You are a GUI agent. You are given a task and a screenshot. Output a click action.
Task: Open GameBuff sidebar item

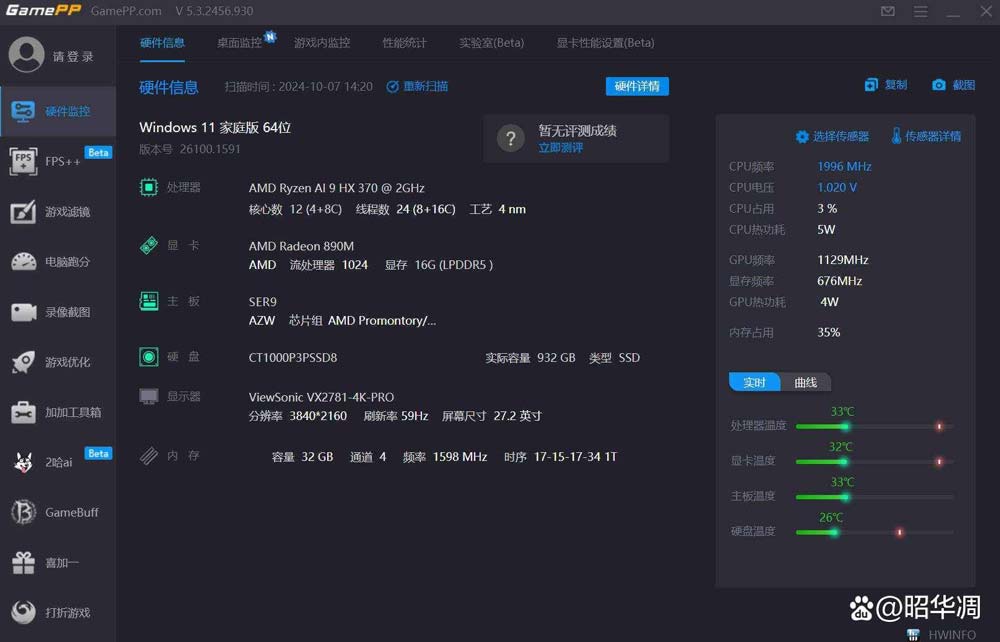[58, 513]
